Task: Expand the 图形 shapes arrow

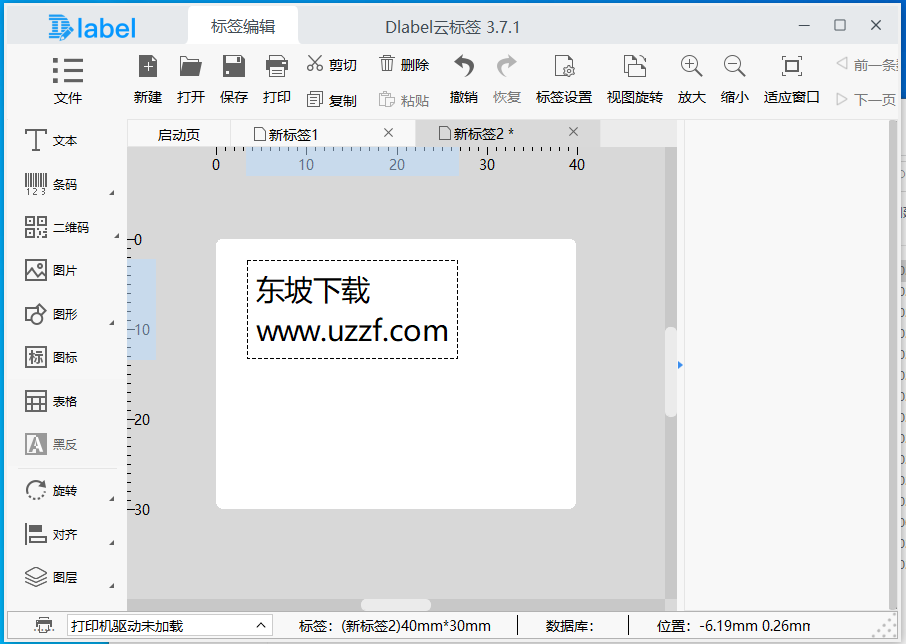Action: tap(112, 322)
